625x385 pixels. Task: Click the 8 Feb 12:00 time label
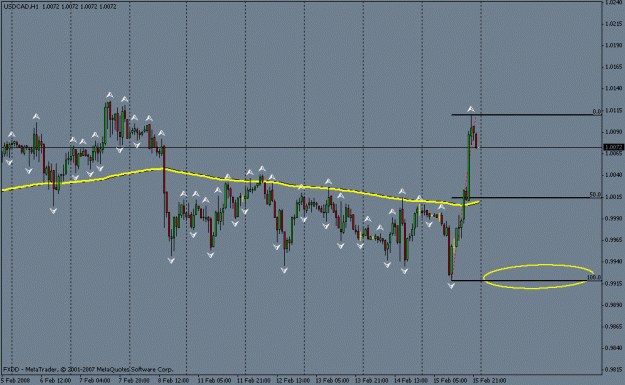tap(173, 380)
